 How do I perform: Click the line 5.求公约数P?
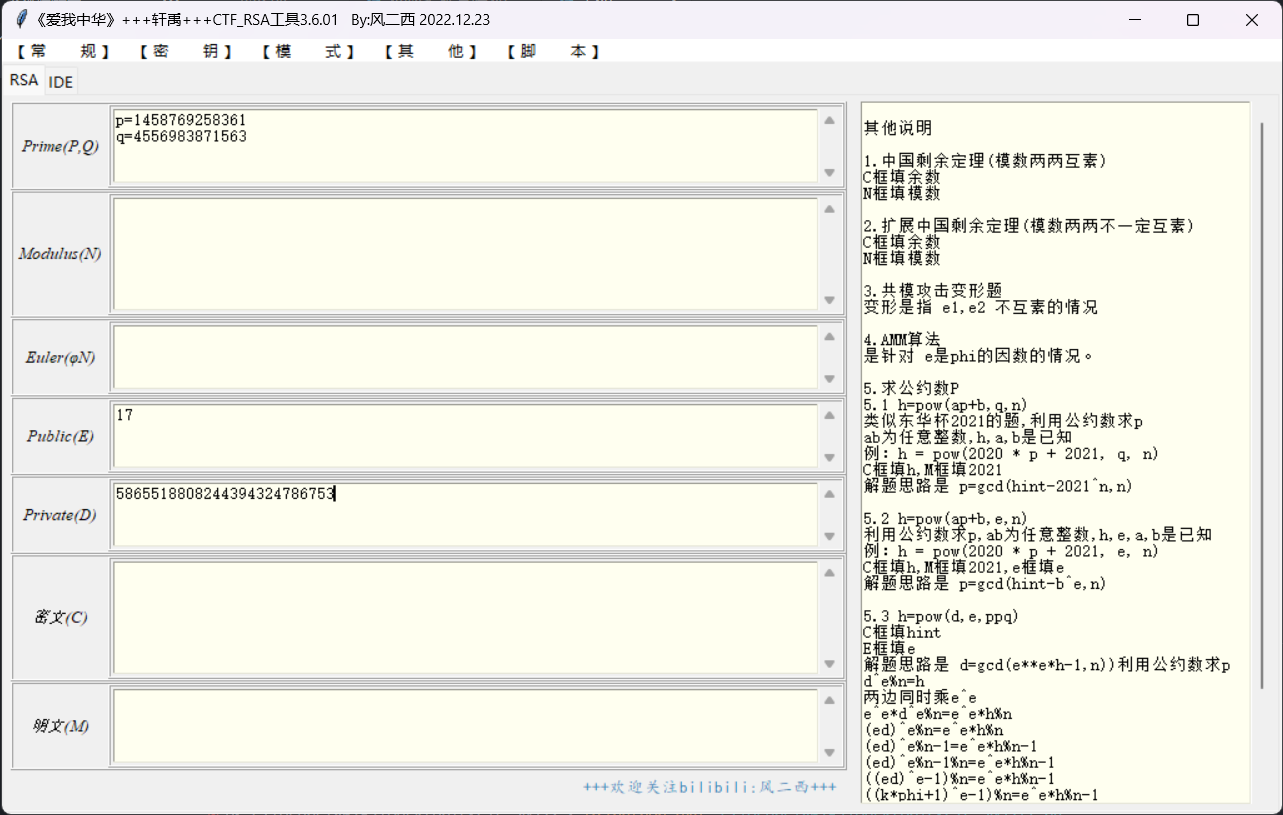[x=911, y=388]
